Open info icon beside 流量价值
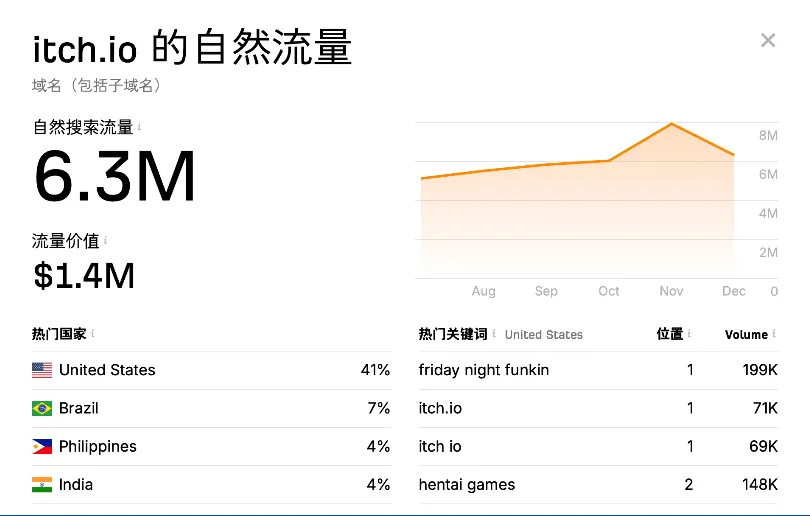Image resolution: width=810 pixels, height=516 pixels. 105,240
